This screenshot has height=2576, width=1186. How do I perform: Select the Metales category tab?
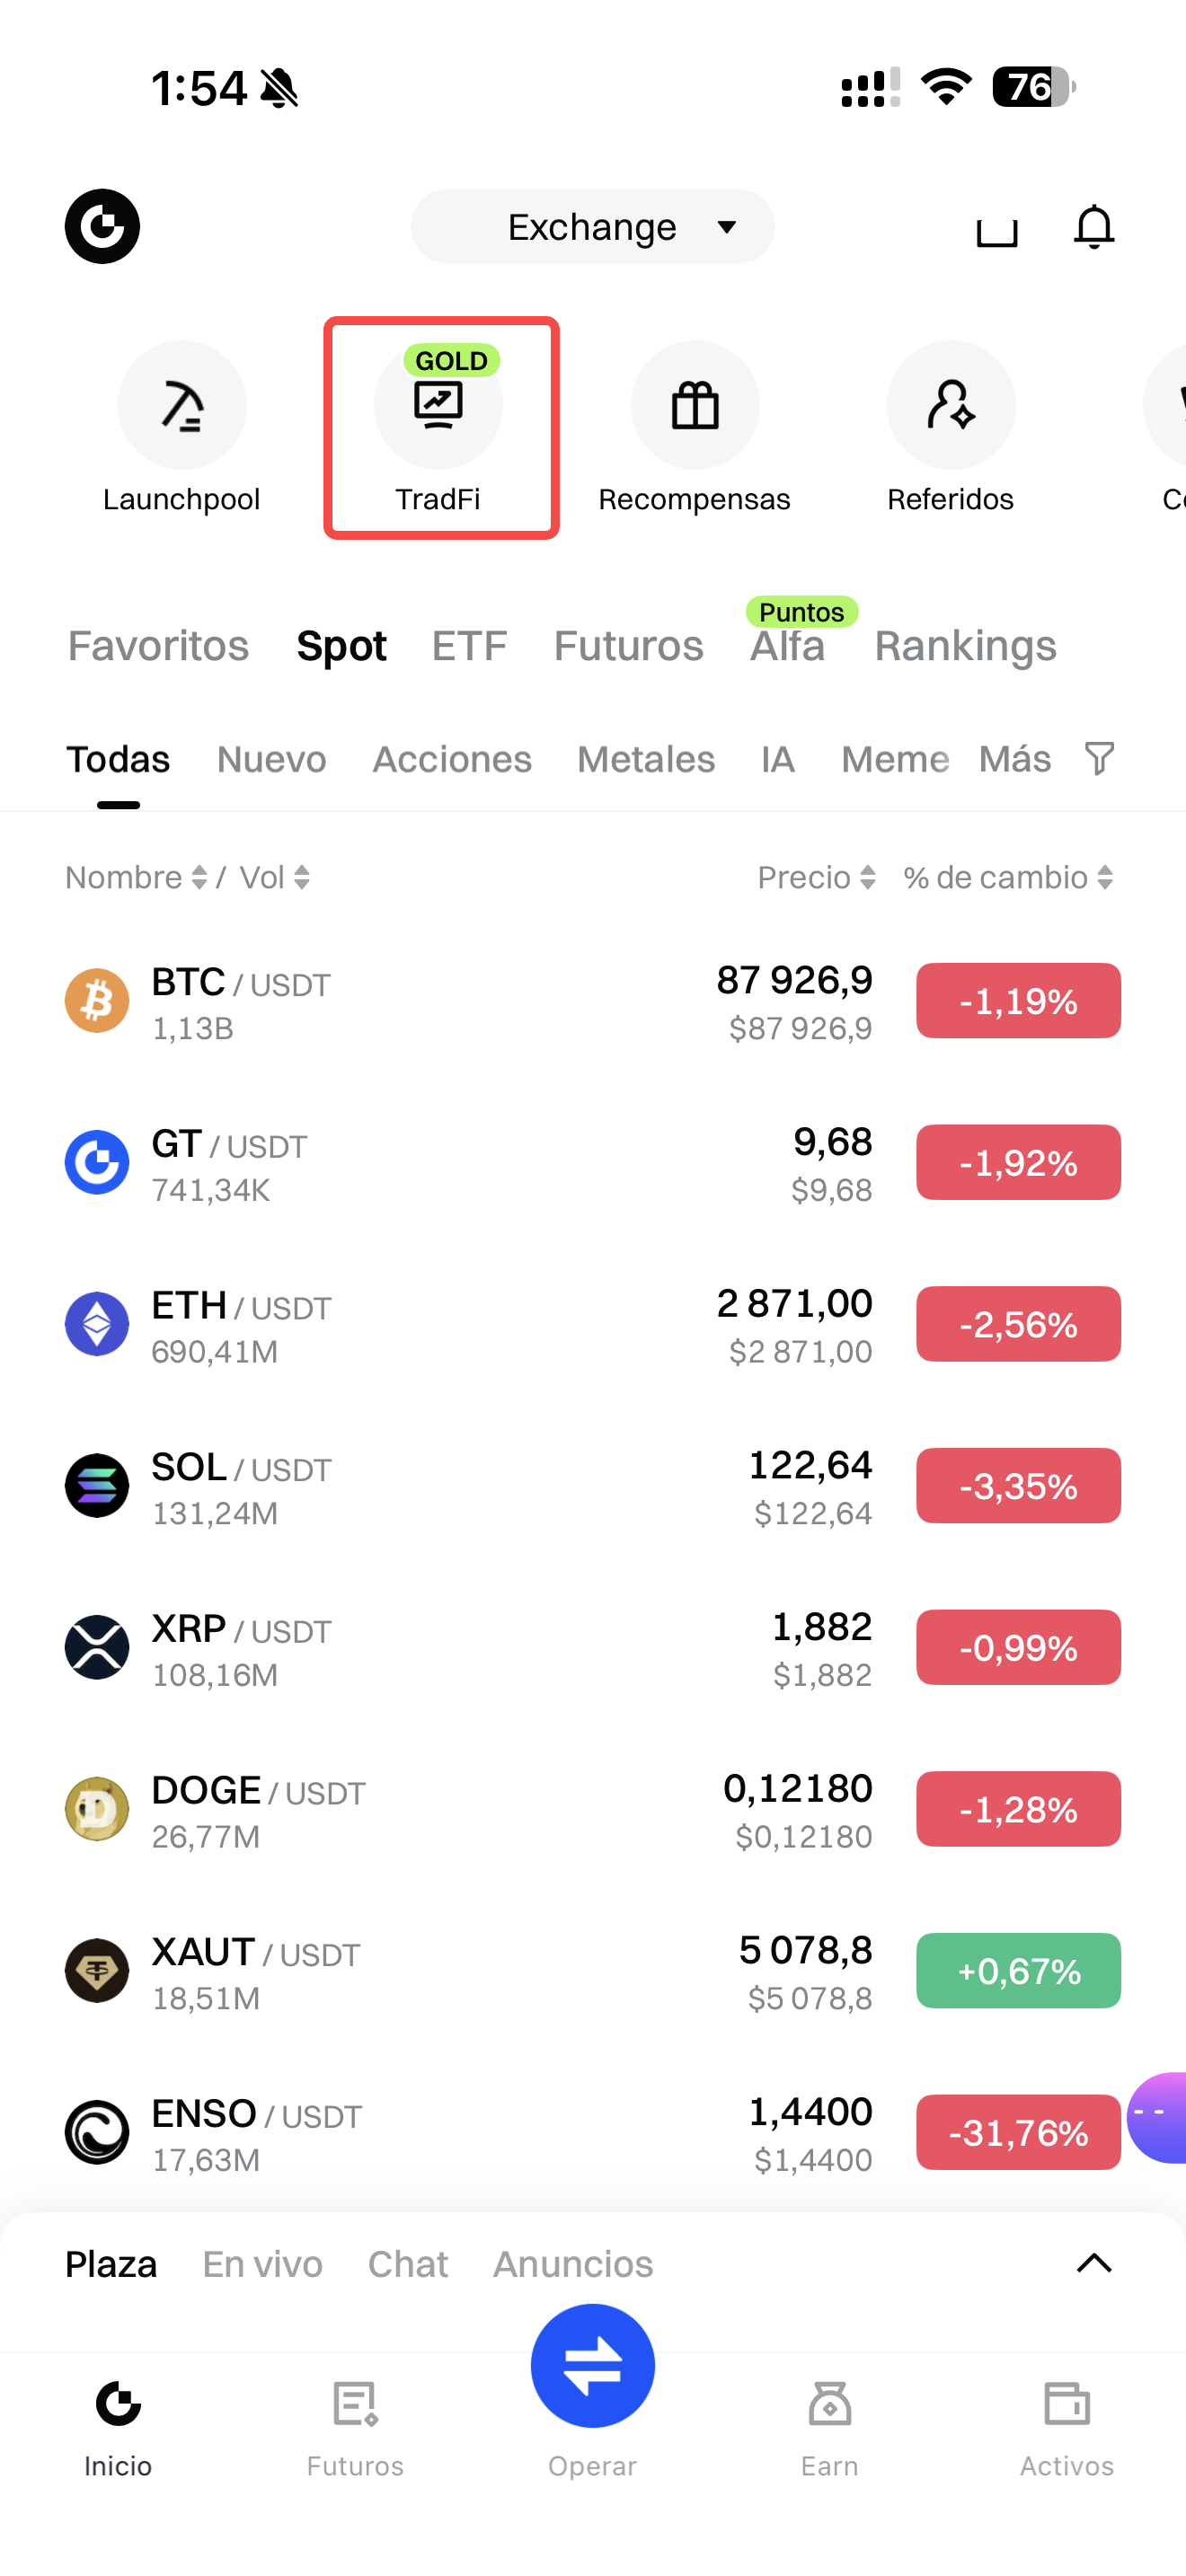pos(646,759)
